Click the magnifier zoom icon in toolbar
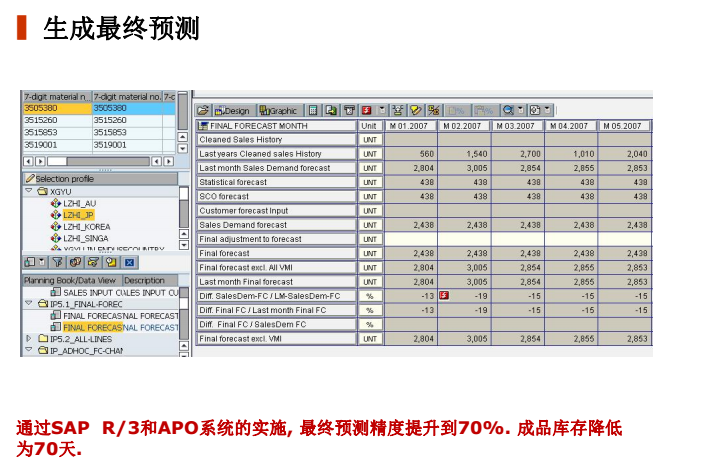Viewport: 707px width, 468px height. pyautogui.click(x=509, y=110)
